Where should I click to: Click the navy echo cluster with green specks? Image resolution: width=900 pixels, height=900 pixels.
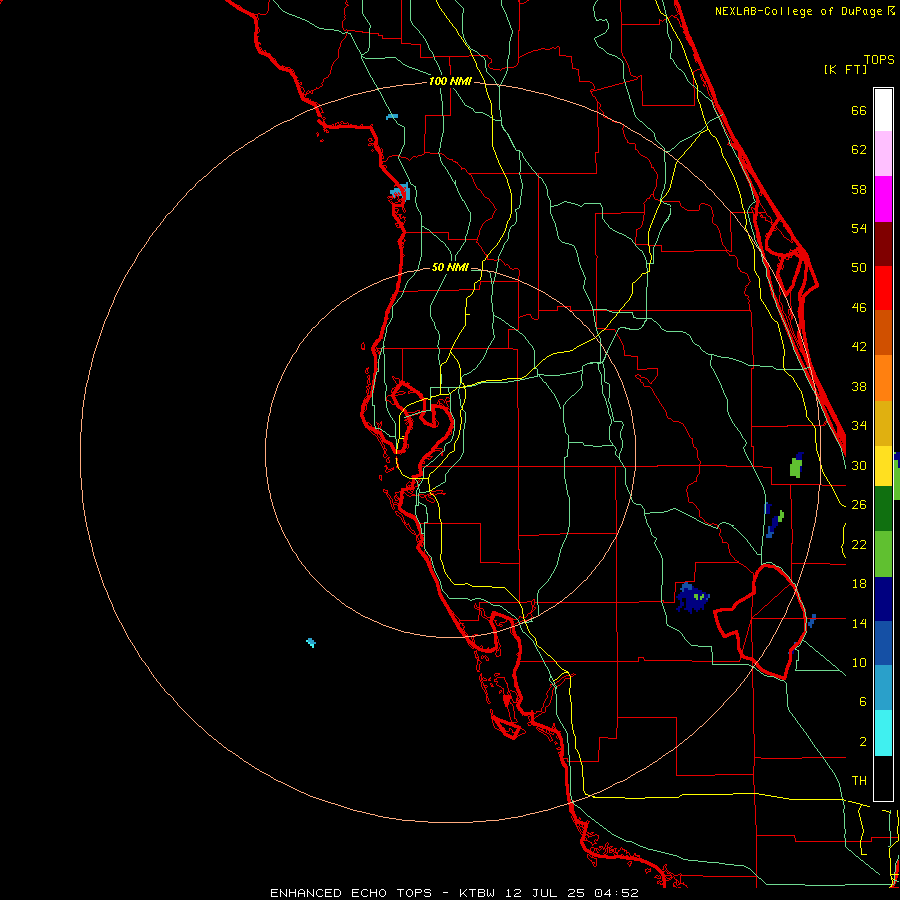coord(692,598)
